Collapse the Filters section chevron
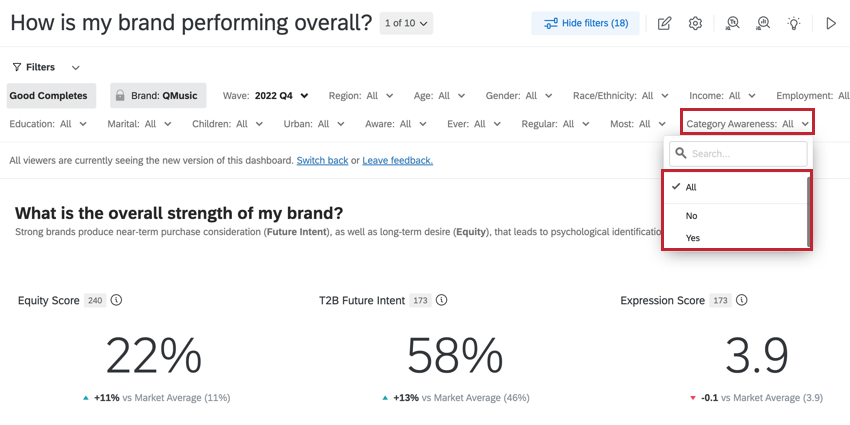 click(x=76, y=67)
